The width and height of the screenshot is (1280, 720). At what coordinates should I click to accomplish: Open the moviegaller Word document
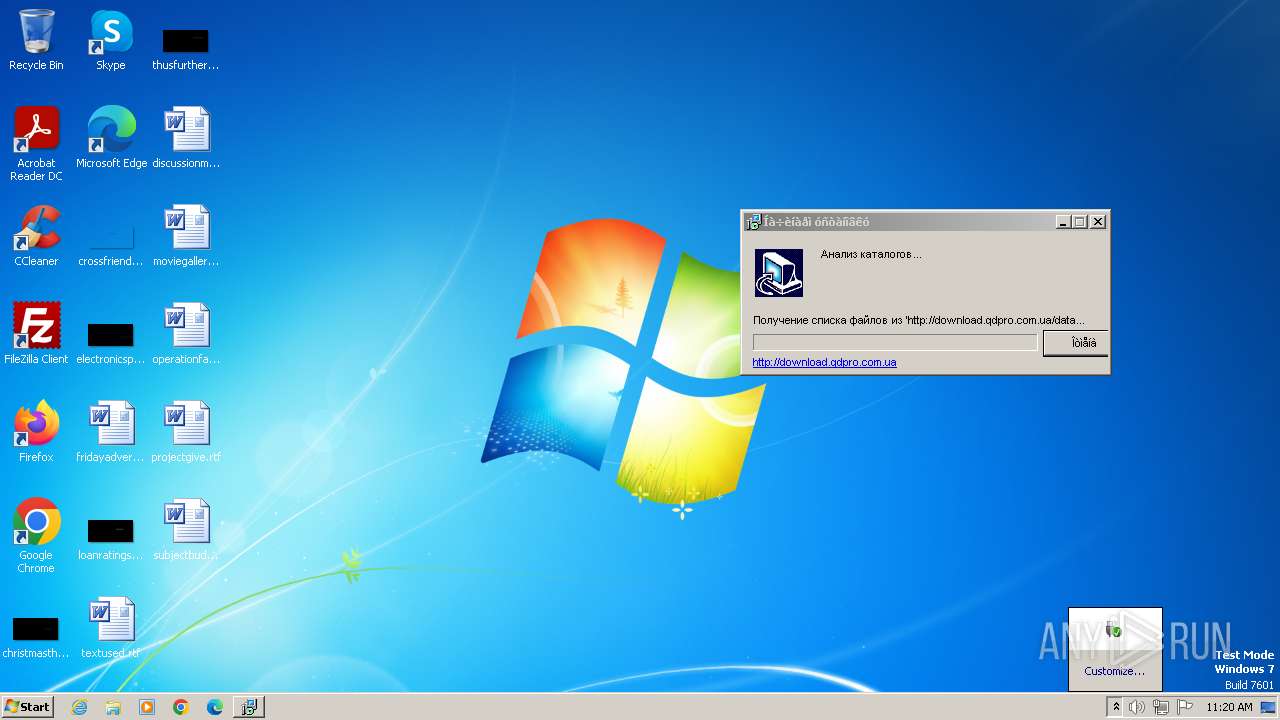point(186,235)
